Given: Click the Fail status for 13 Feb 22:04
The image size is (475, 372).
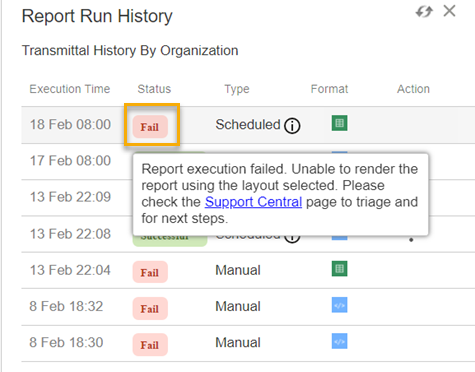Looking at the screenshot, I should (x=150, y=272).
